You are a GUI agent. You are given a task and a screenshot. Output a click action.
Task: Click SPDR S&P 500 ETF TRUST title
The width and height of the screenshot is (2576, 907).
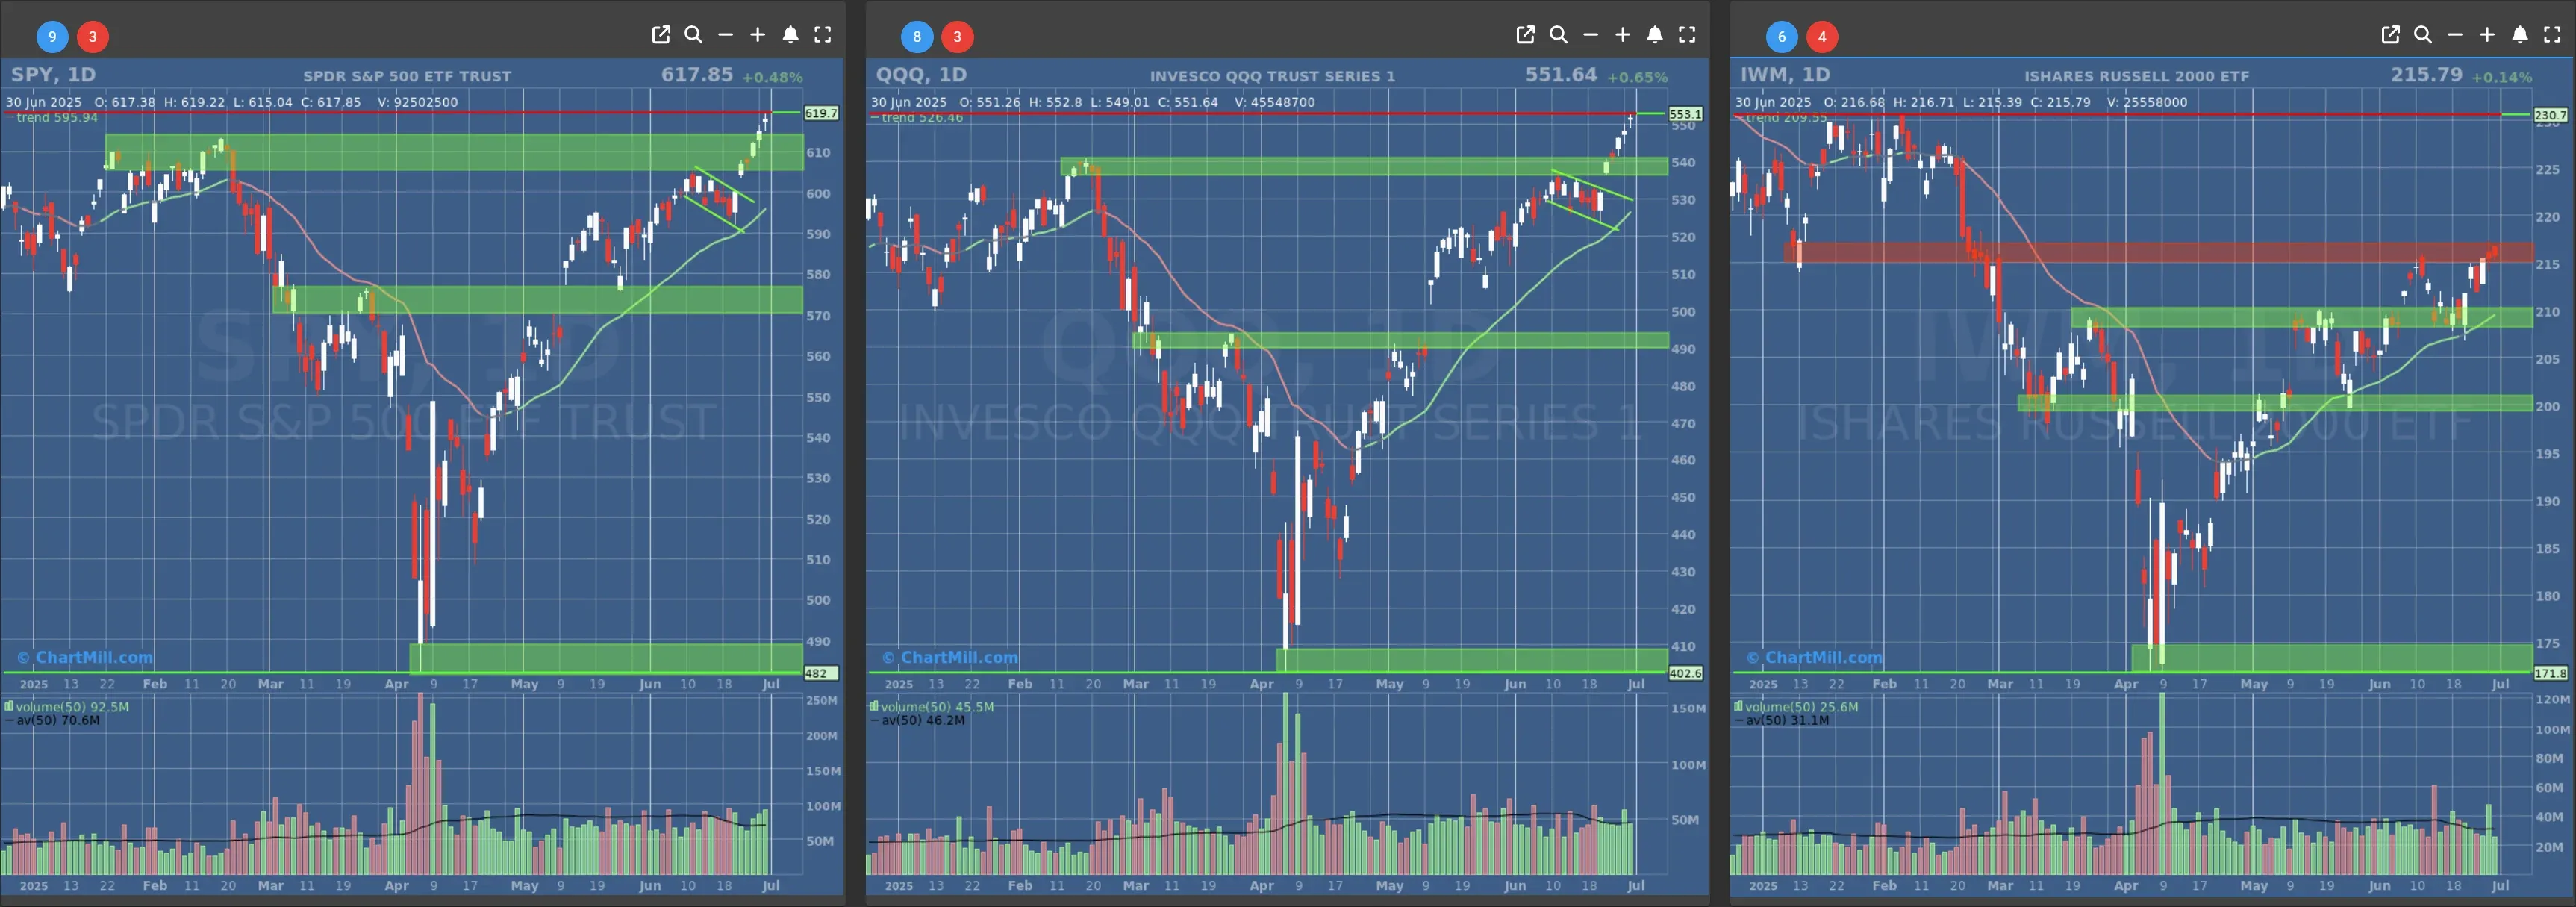[407, 76]
